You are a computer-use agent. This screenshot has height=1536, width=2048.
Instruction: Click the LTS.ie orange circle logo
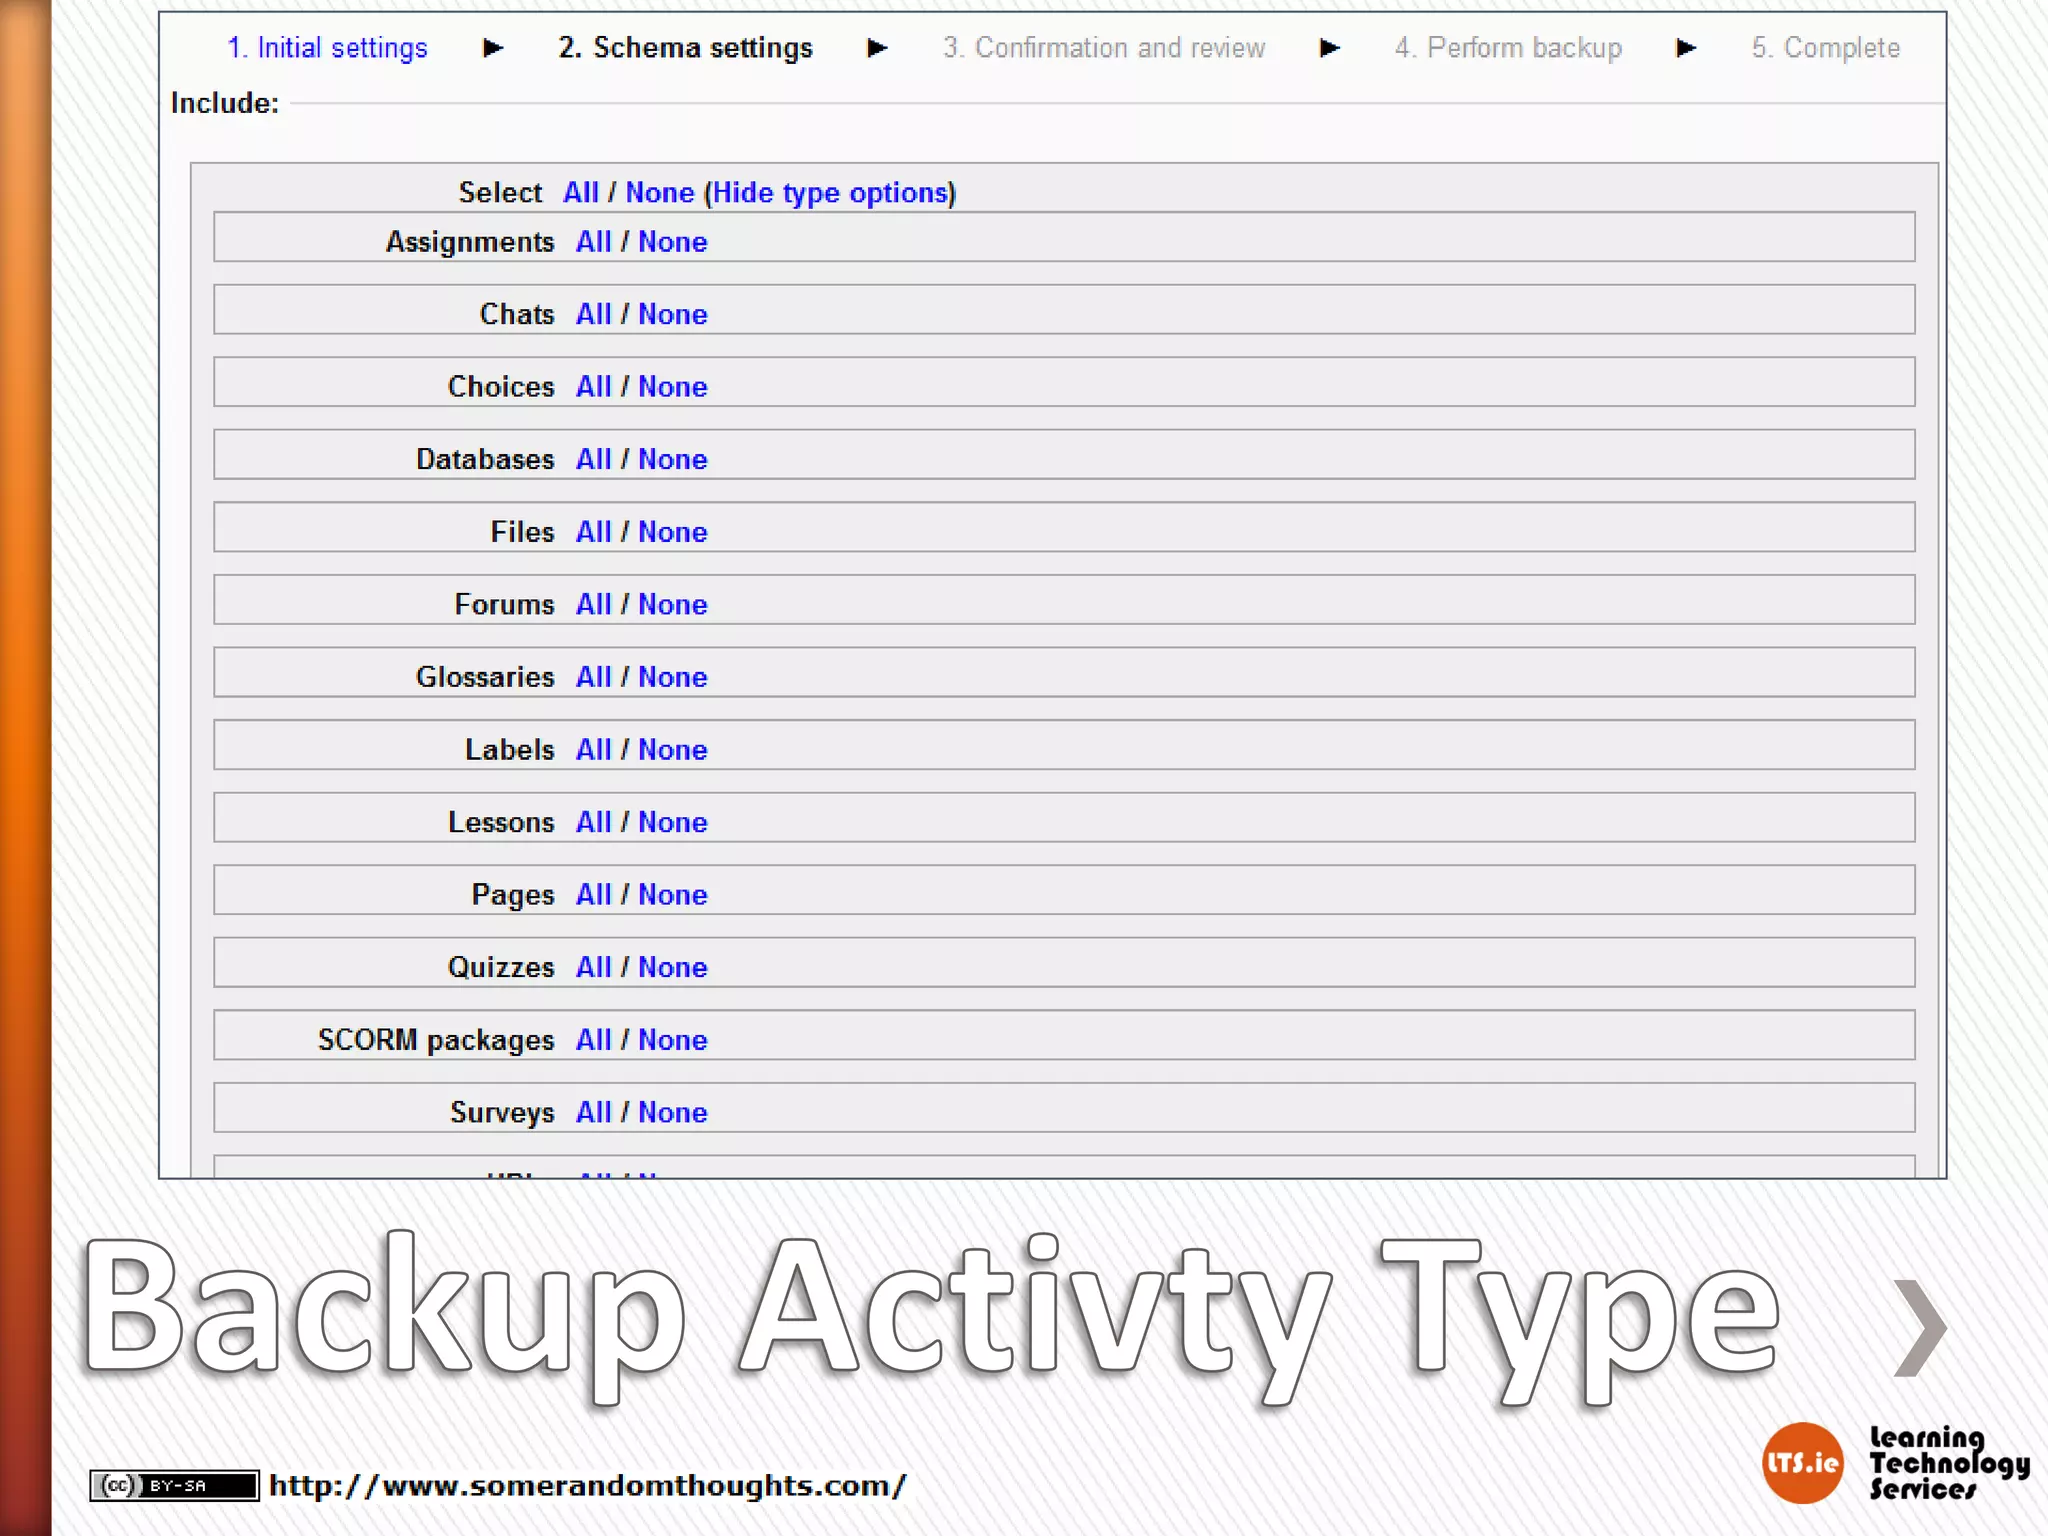pos(1801,1463)
